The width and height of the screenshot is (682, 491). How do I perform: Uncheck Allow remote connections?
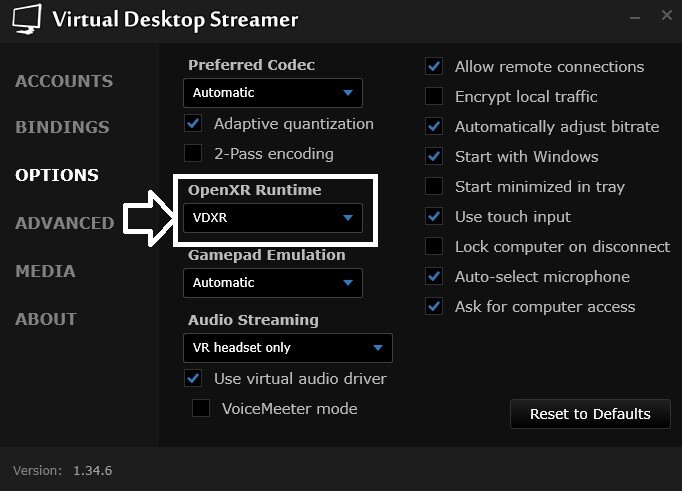coord(434,67)
